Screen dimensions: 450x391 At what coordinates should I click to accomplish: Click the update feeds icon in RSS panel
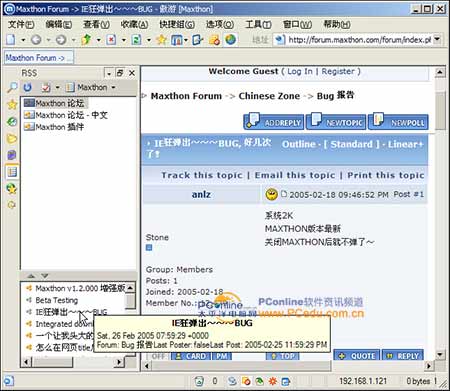click(x=28, y=87)
